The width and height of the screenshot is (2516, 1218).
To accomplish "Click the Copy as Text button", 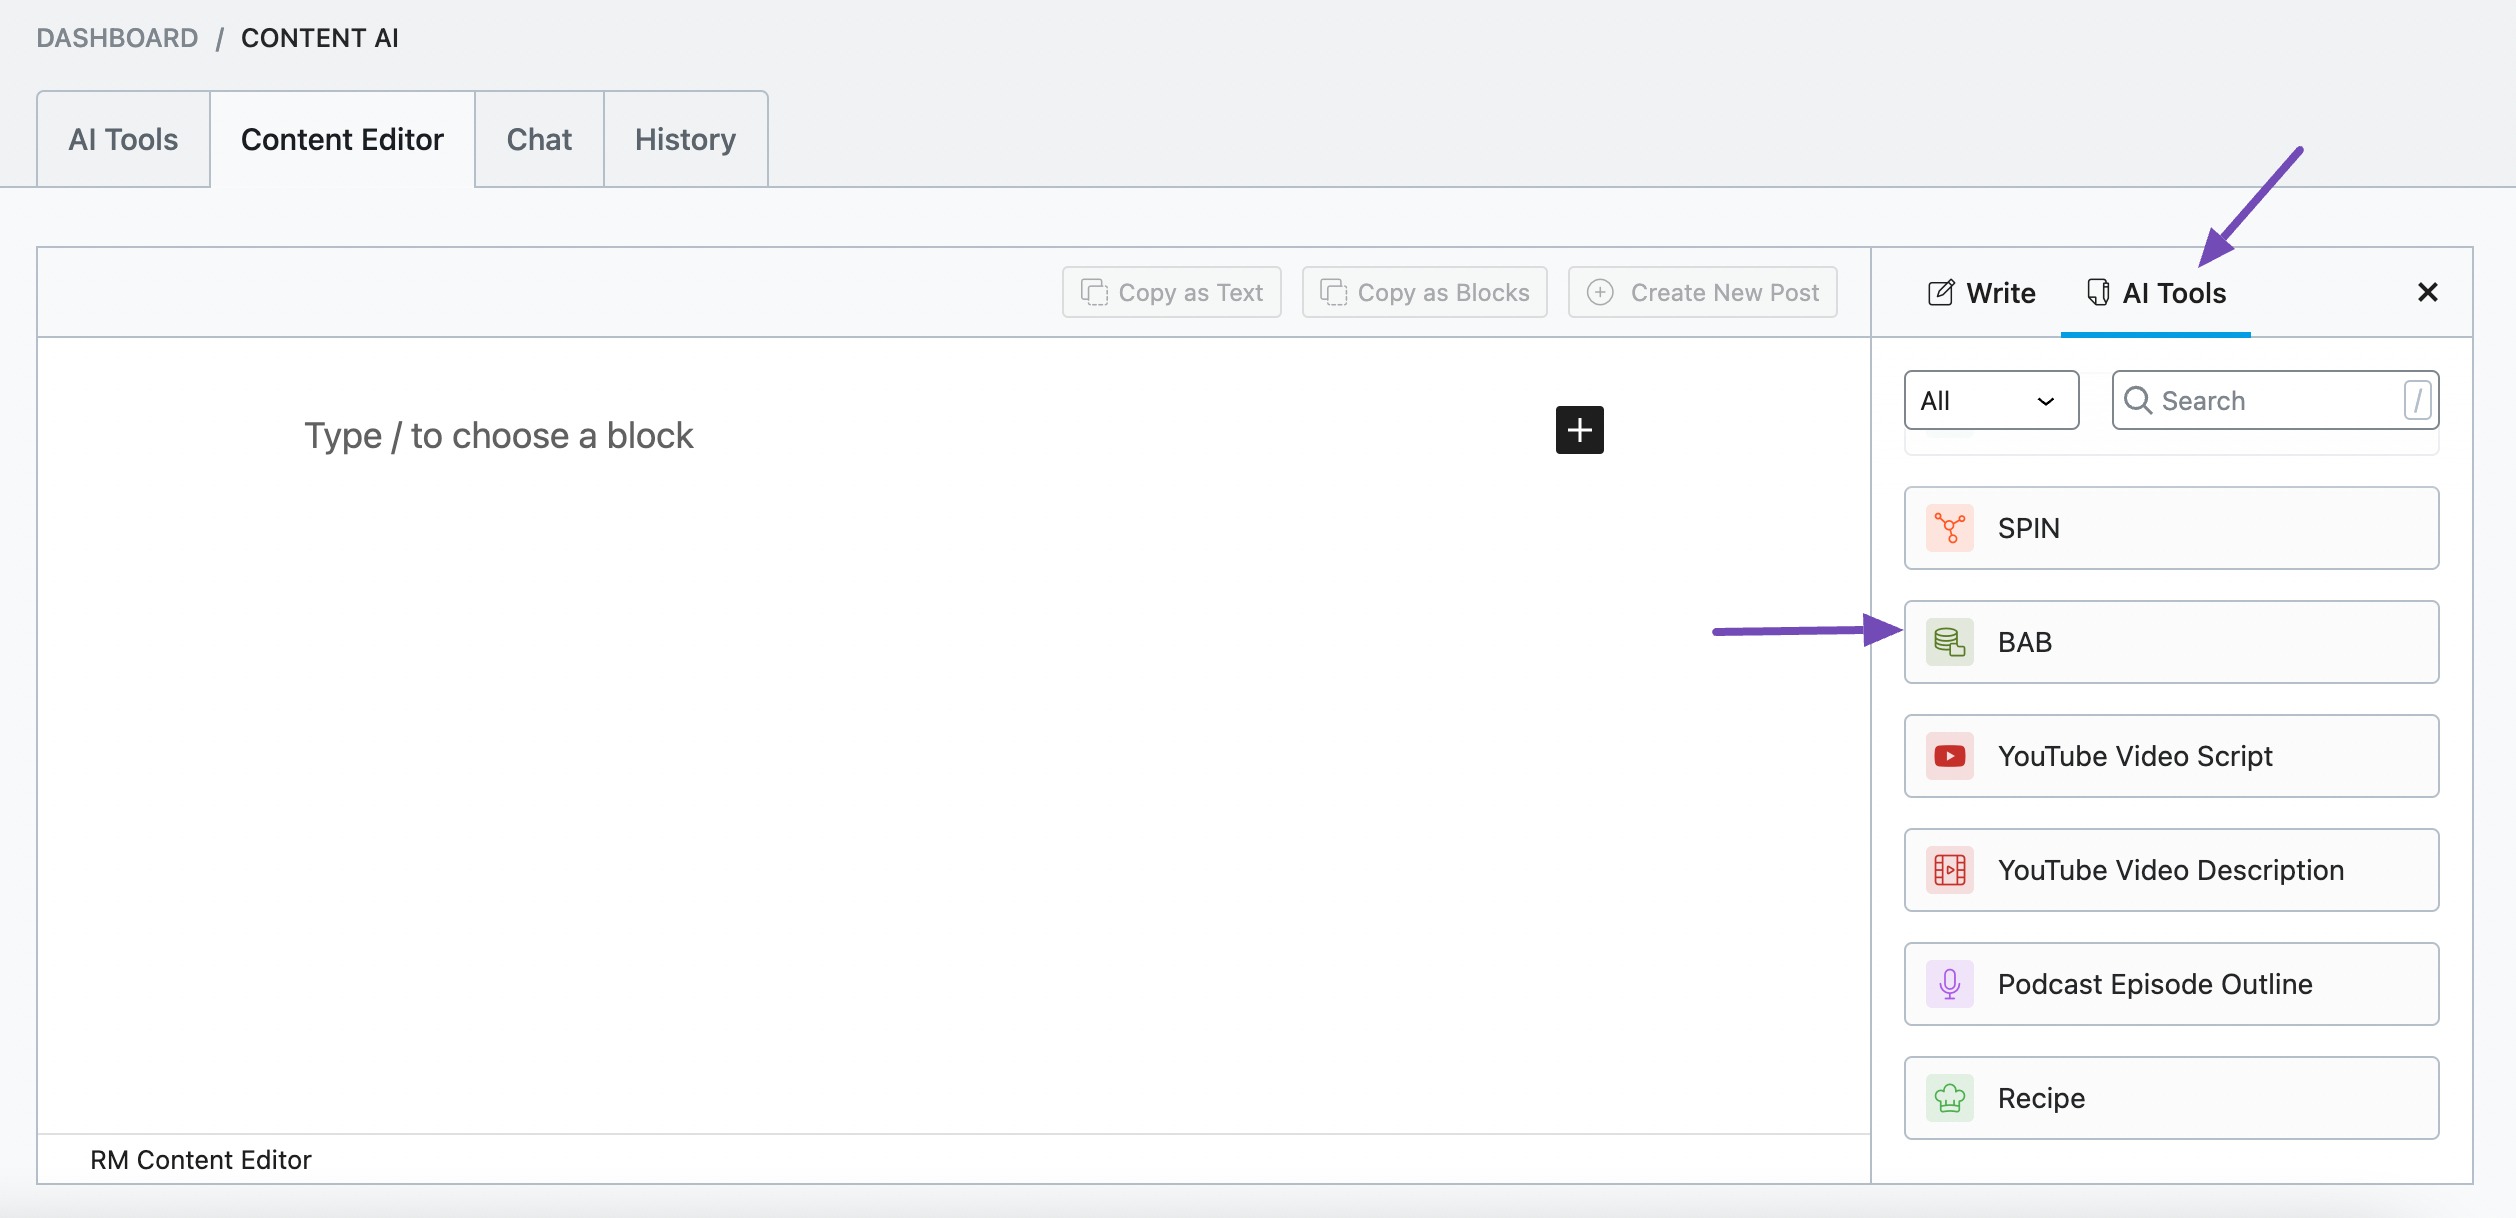I will pyautogui.click(x=1171, y=290).
